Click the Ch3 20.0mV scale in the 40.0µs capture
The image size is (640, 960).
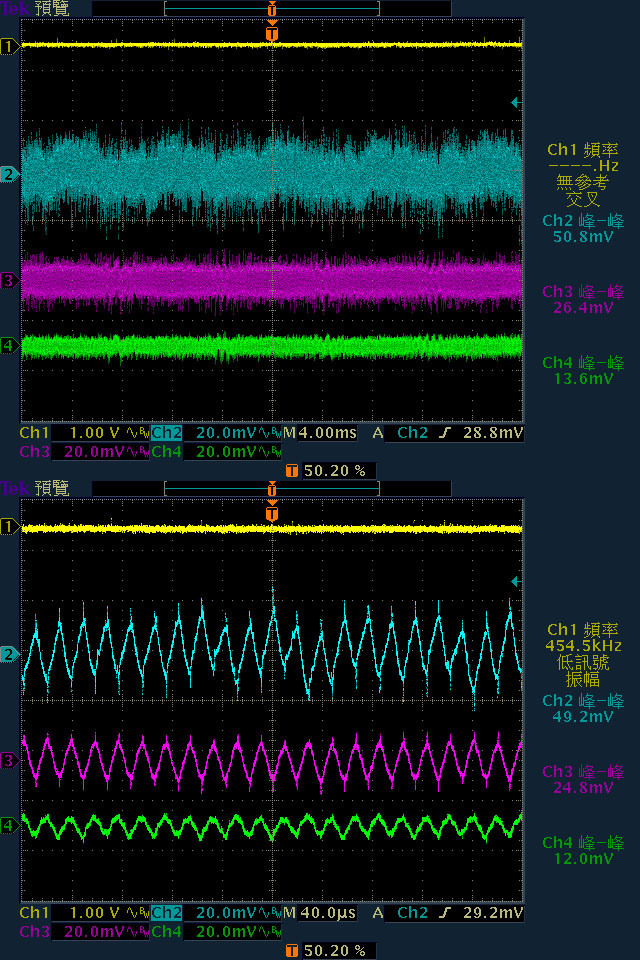[84, 931]
